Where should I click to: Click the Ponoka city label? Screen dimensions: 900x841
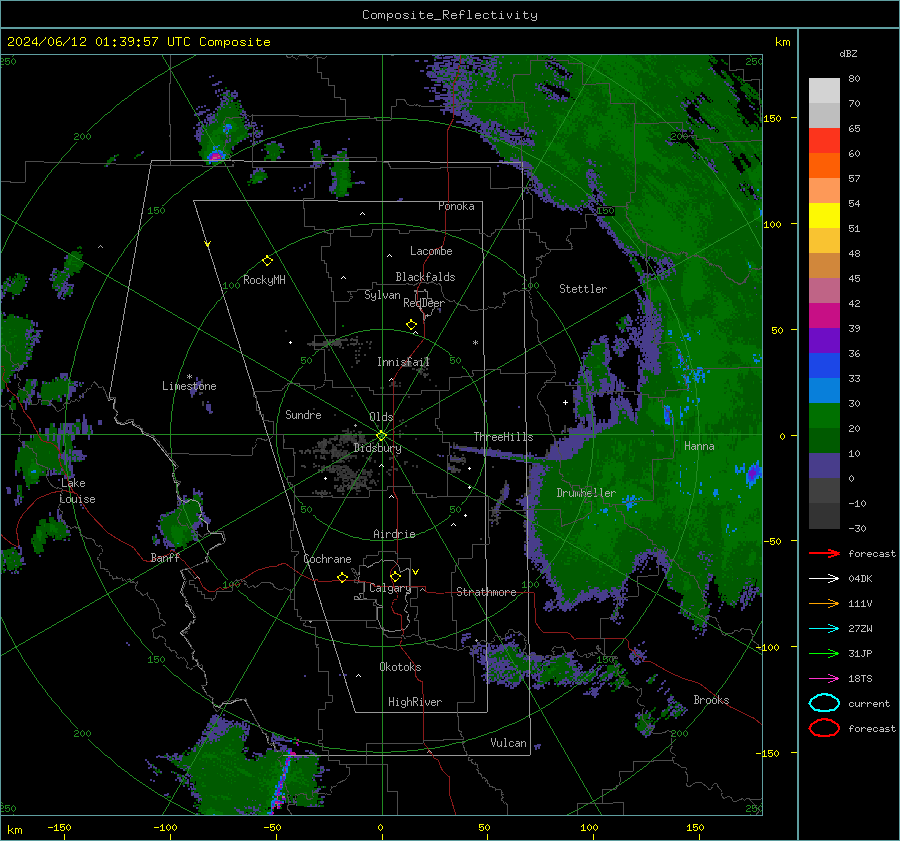[456, 206]
